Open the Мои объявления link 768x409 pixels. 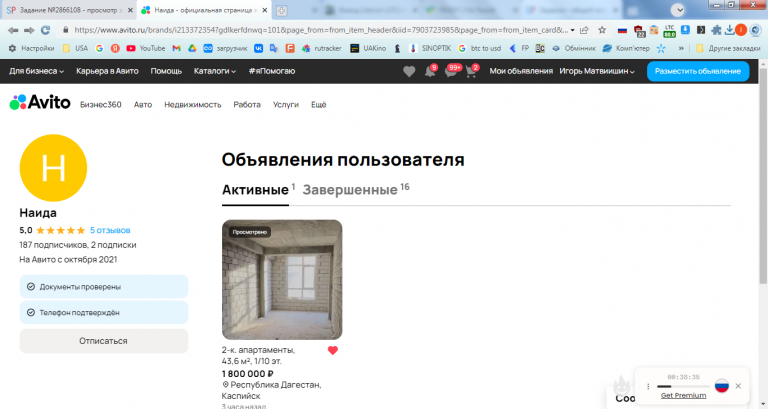pyautogui.click(x=521, y=71)
